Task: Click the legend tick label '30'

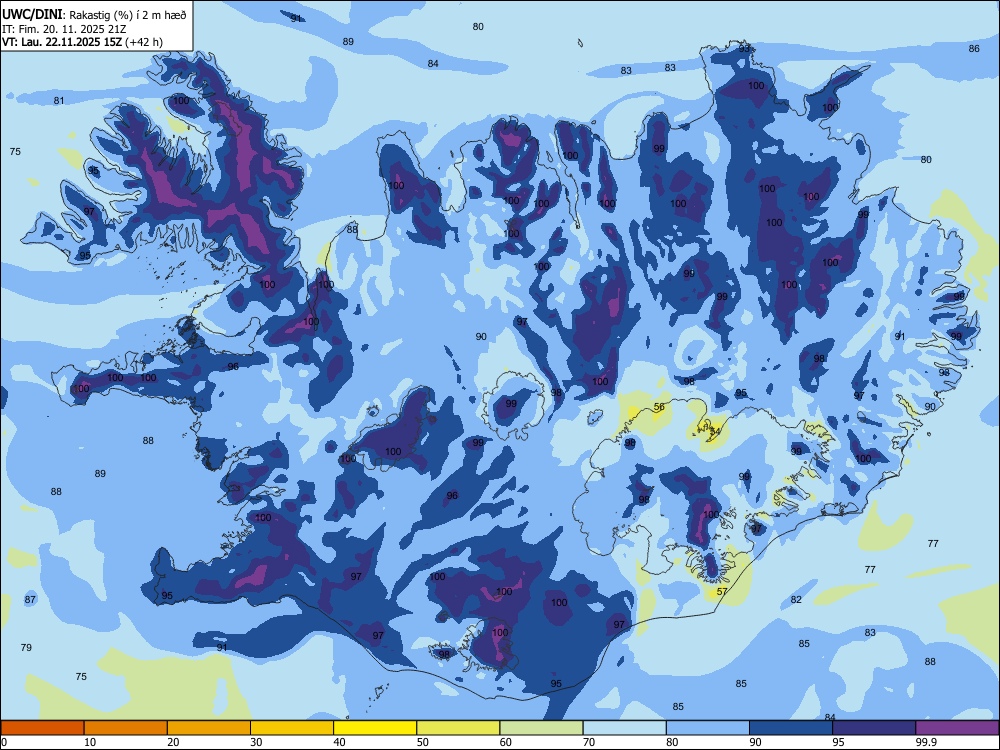Action: click(x=256, y=742)
